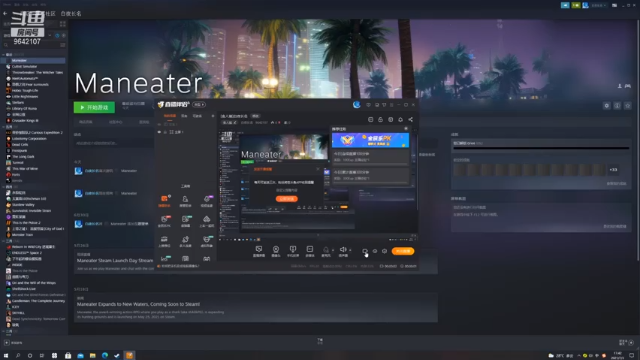Open the microphone settings icon in streaming toolbar
Screen dimensions: 640x360
coord(326,249)
